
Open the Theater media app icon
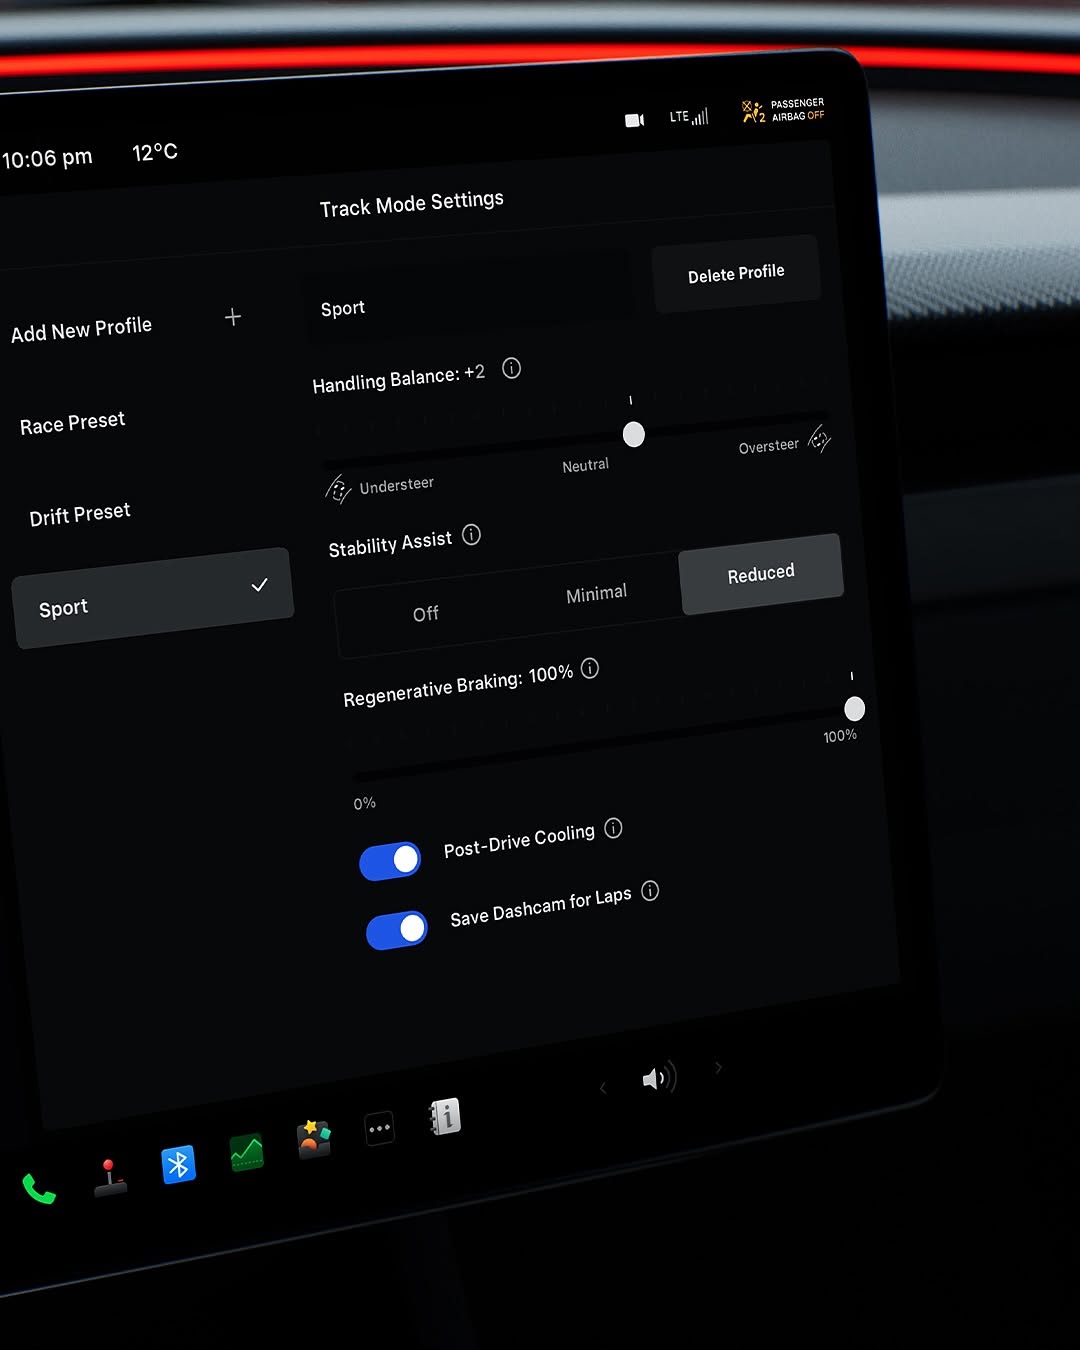click(x=312, y=1139)
